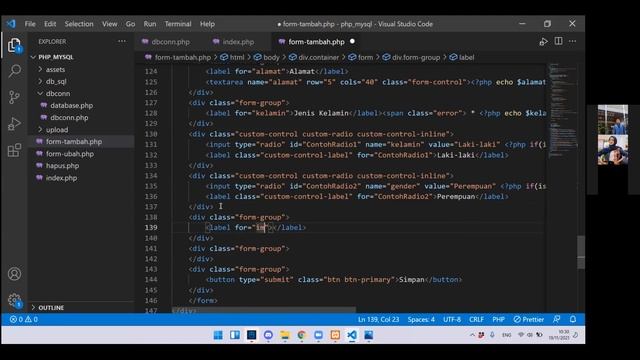
Task: Open Visual Studio Code taskbar icon
Action: pos(352,335)
